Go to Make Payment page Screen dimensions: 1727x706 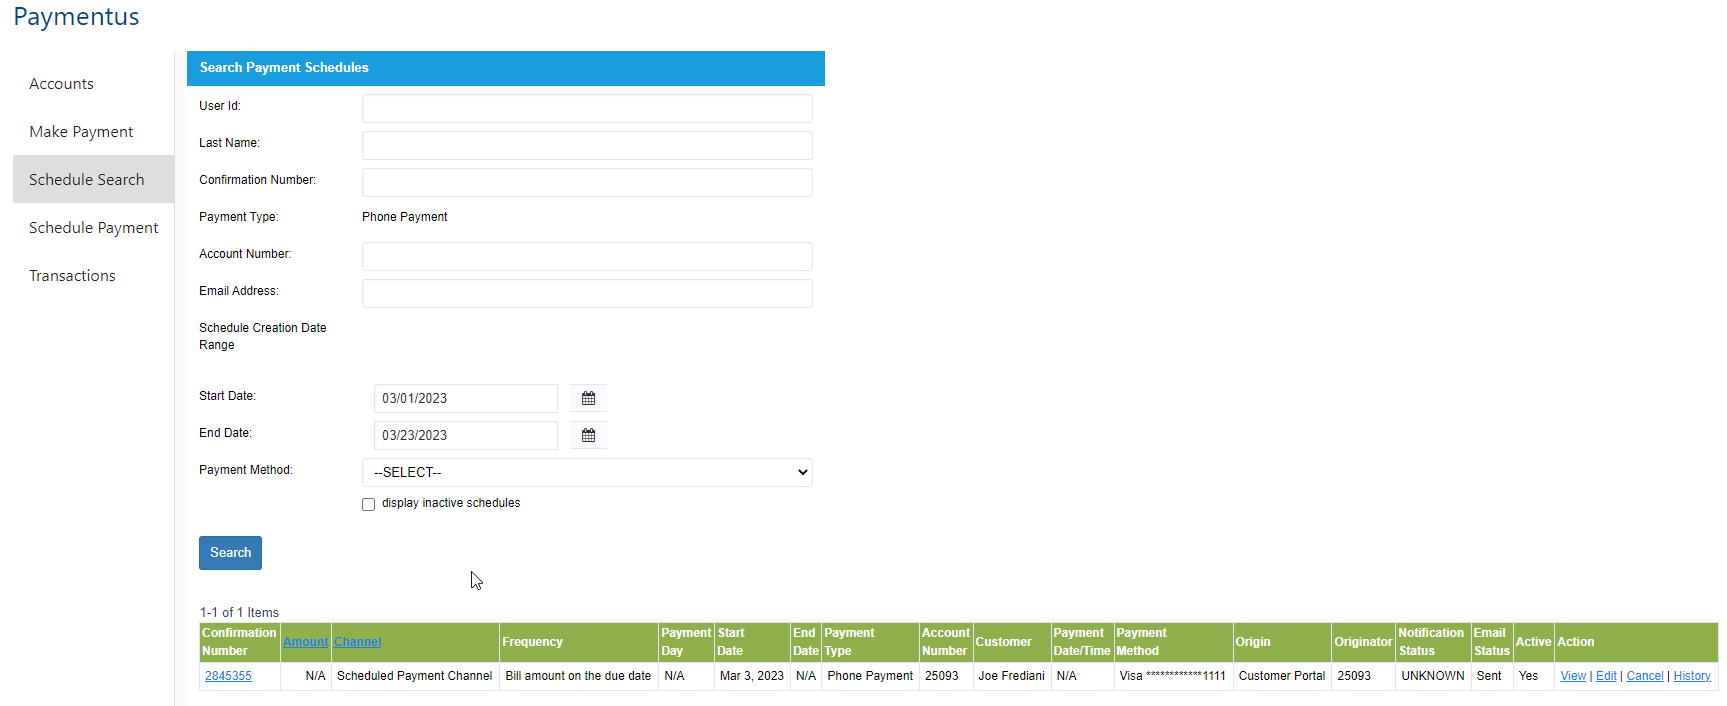[x=81, y=132]
